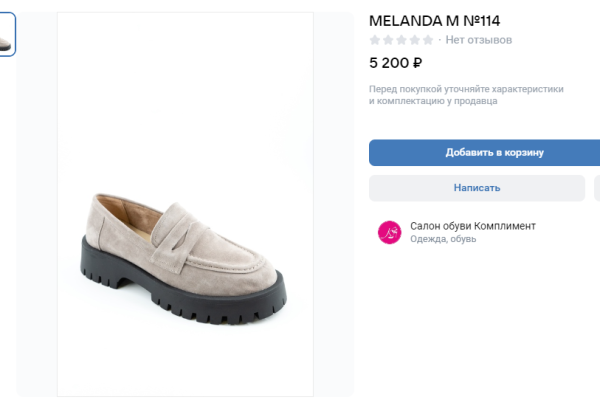The image size is (600, 400).
Task: Click the Одежда, обувь category text
Action: pyautogui.click(x=443, y=240)
